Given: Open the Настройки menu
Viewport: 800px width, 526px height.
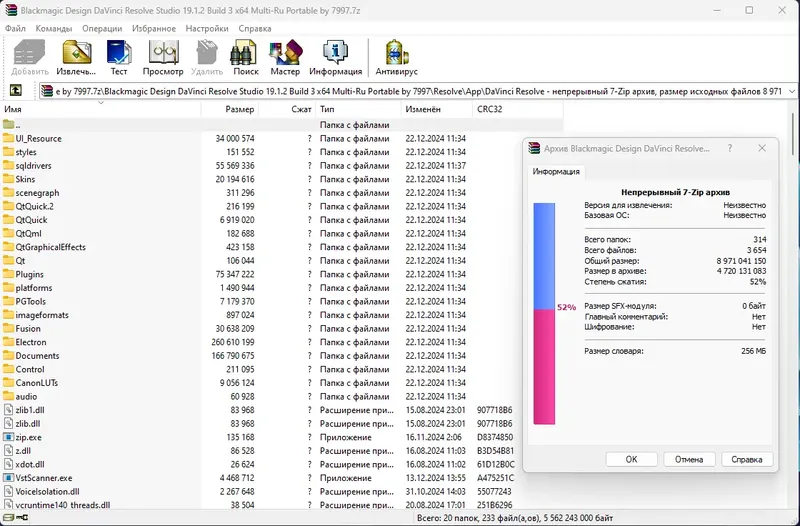Looking at the screenshot, I should tap(207, 29).
